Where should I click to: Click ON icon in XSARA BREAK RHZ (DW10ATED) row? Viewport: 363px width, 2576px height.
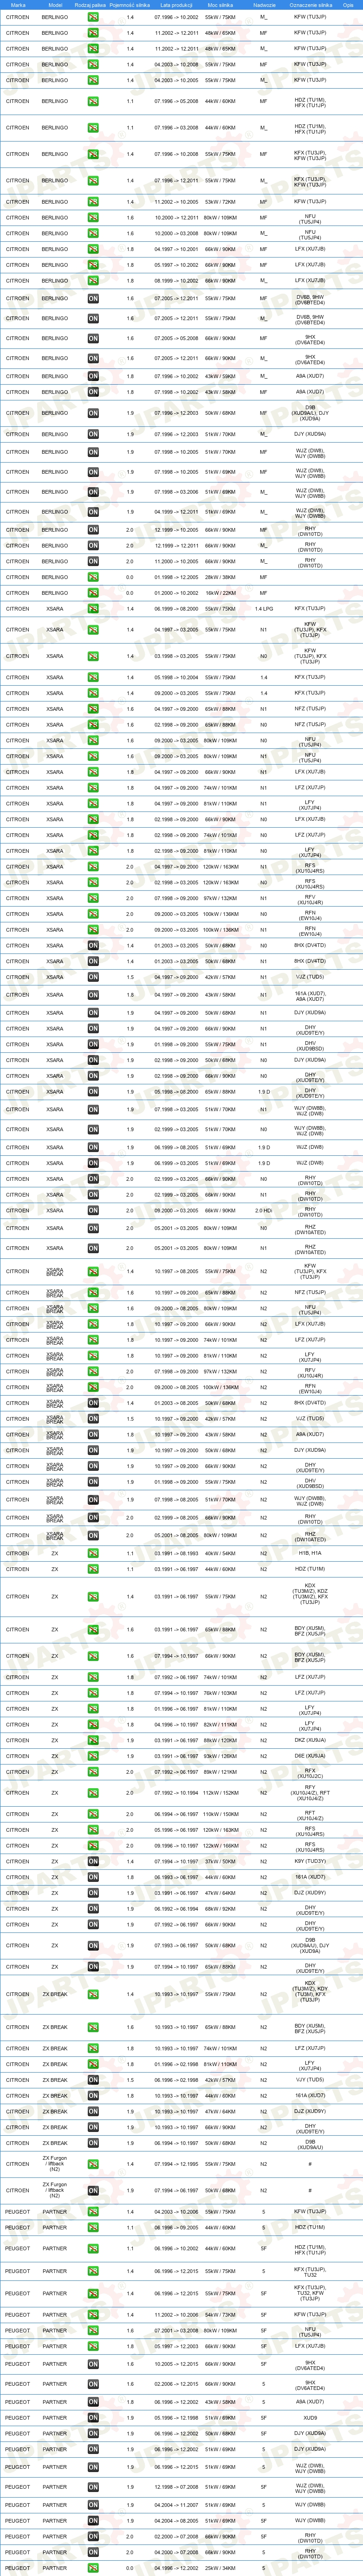click(x=93, y=1535)
